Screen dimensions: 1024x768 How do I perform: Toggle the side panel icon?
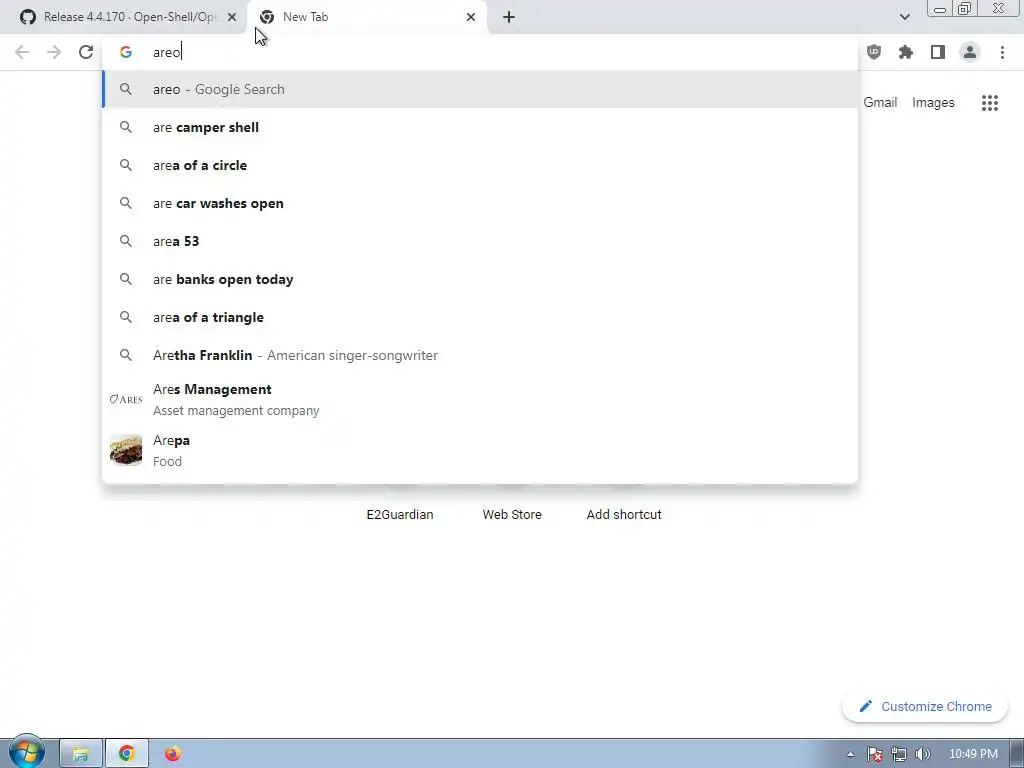pyautogui.click(x=938, y=52)
